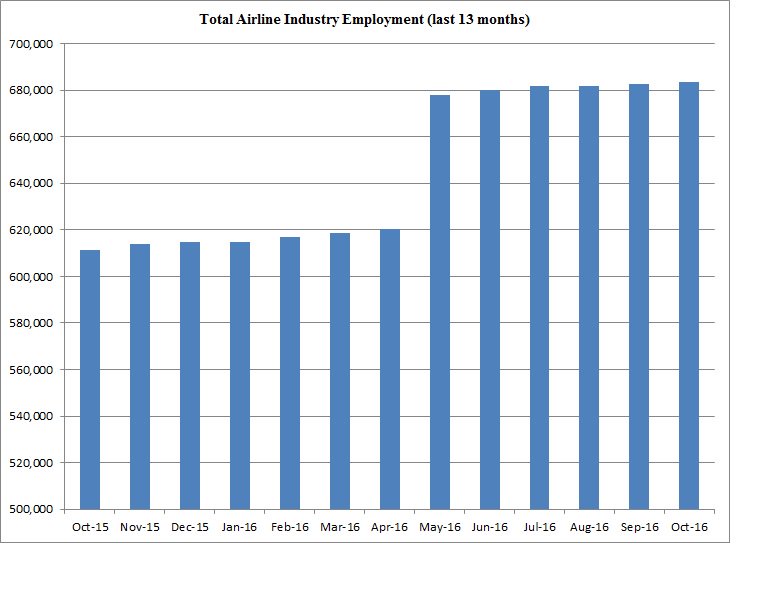Viewport: 768px width, 614px height.
Task: Click the '640,000' y-axis value
Action: [31, 184]
